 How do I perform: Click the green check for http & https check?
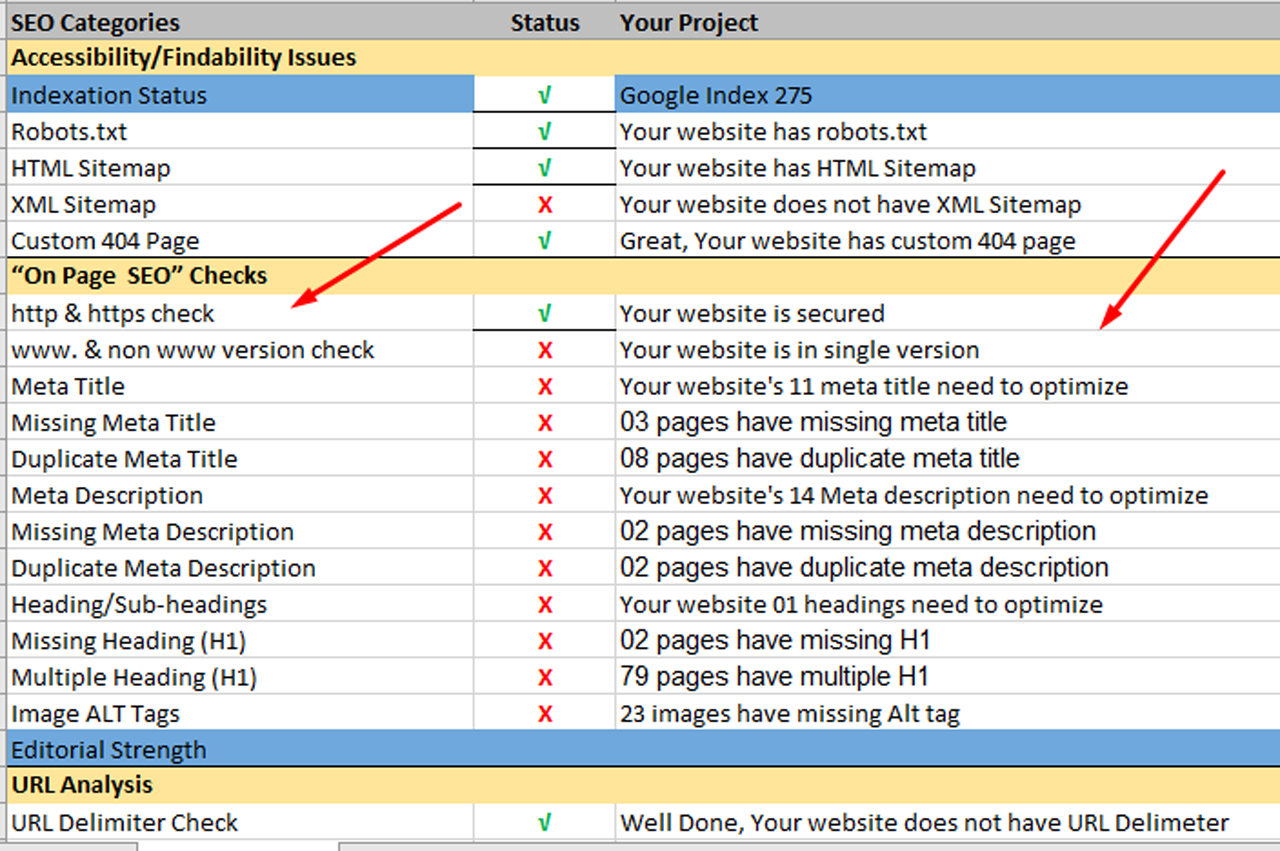pos(545,314)
